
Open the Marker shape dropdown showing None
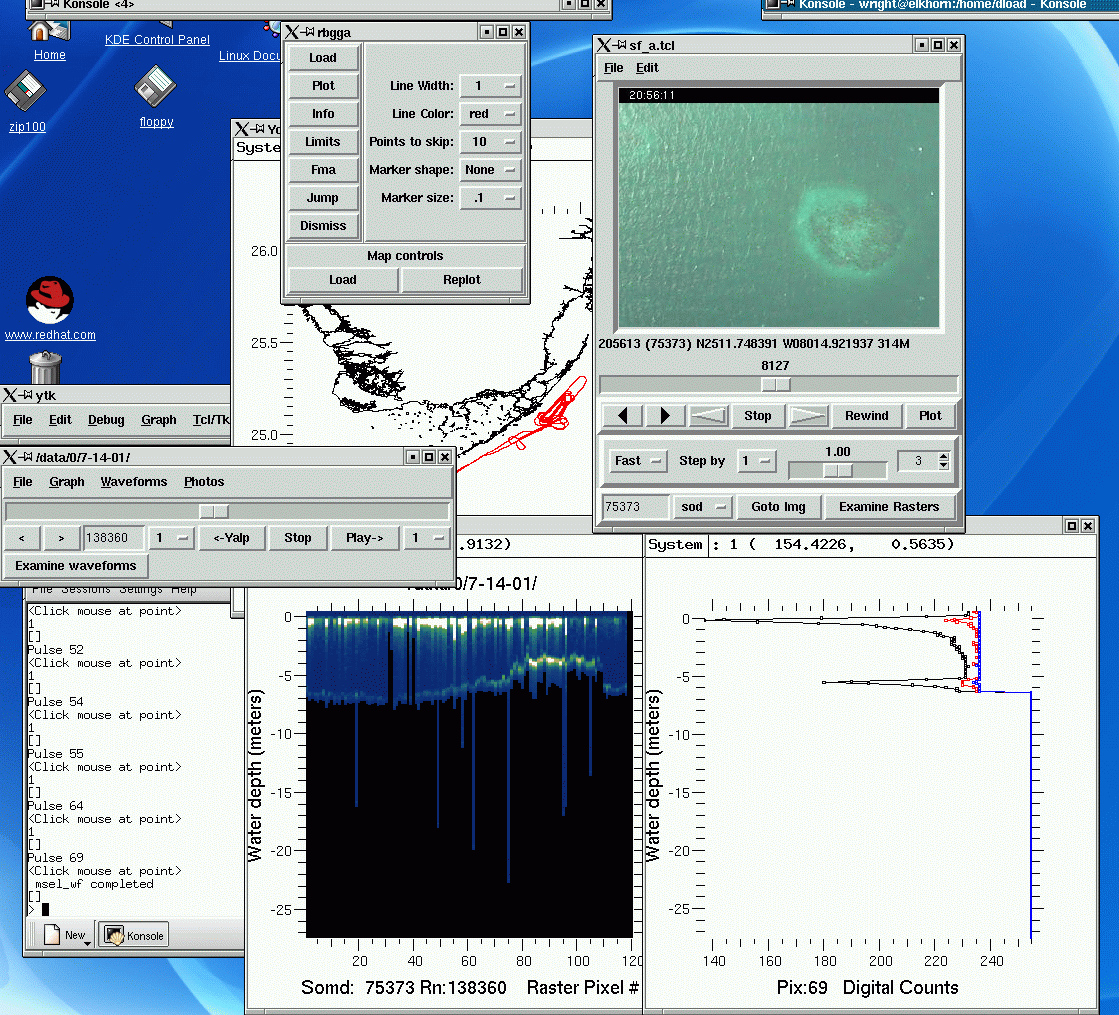click(490, 170)
